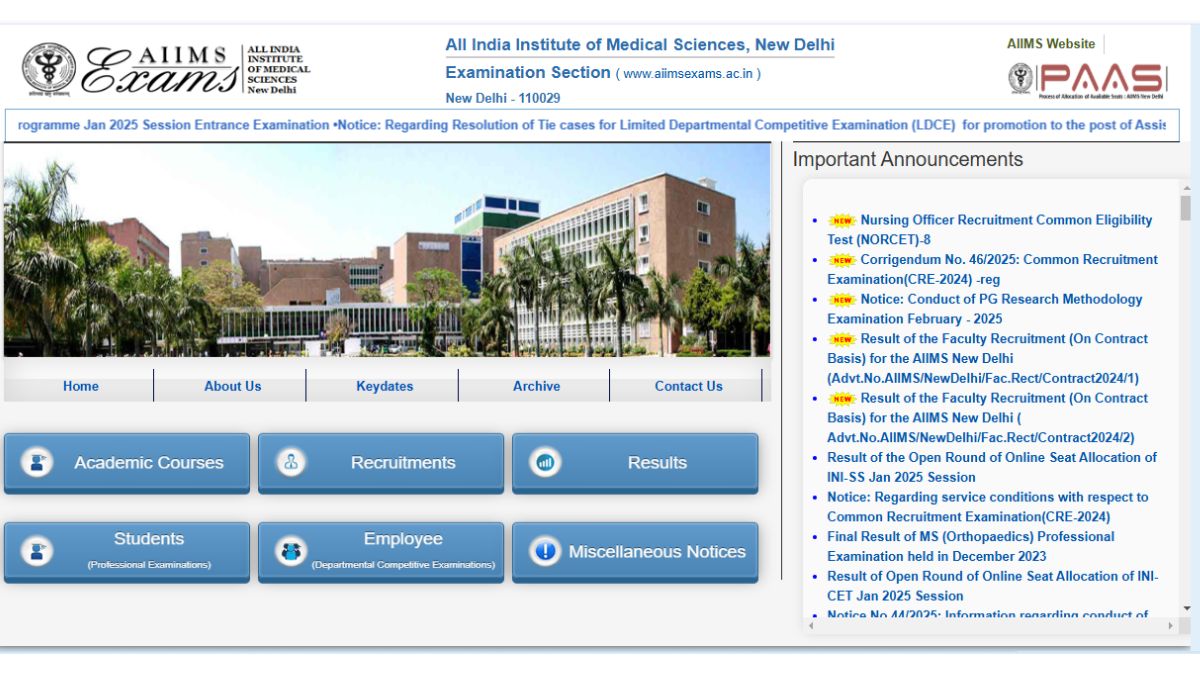This screenshot has height=675, width=1200.
Task: Click the Miscellaneous Notices exclamation icon
Action: (x=544, y=551)
